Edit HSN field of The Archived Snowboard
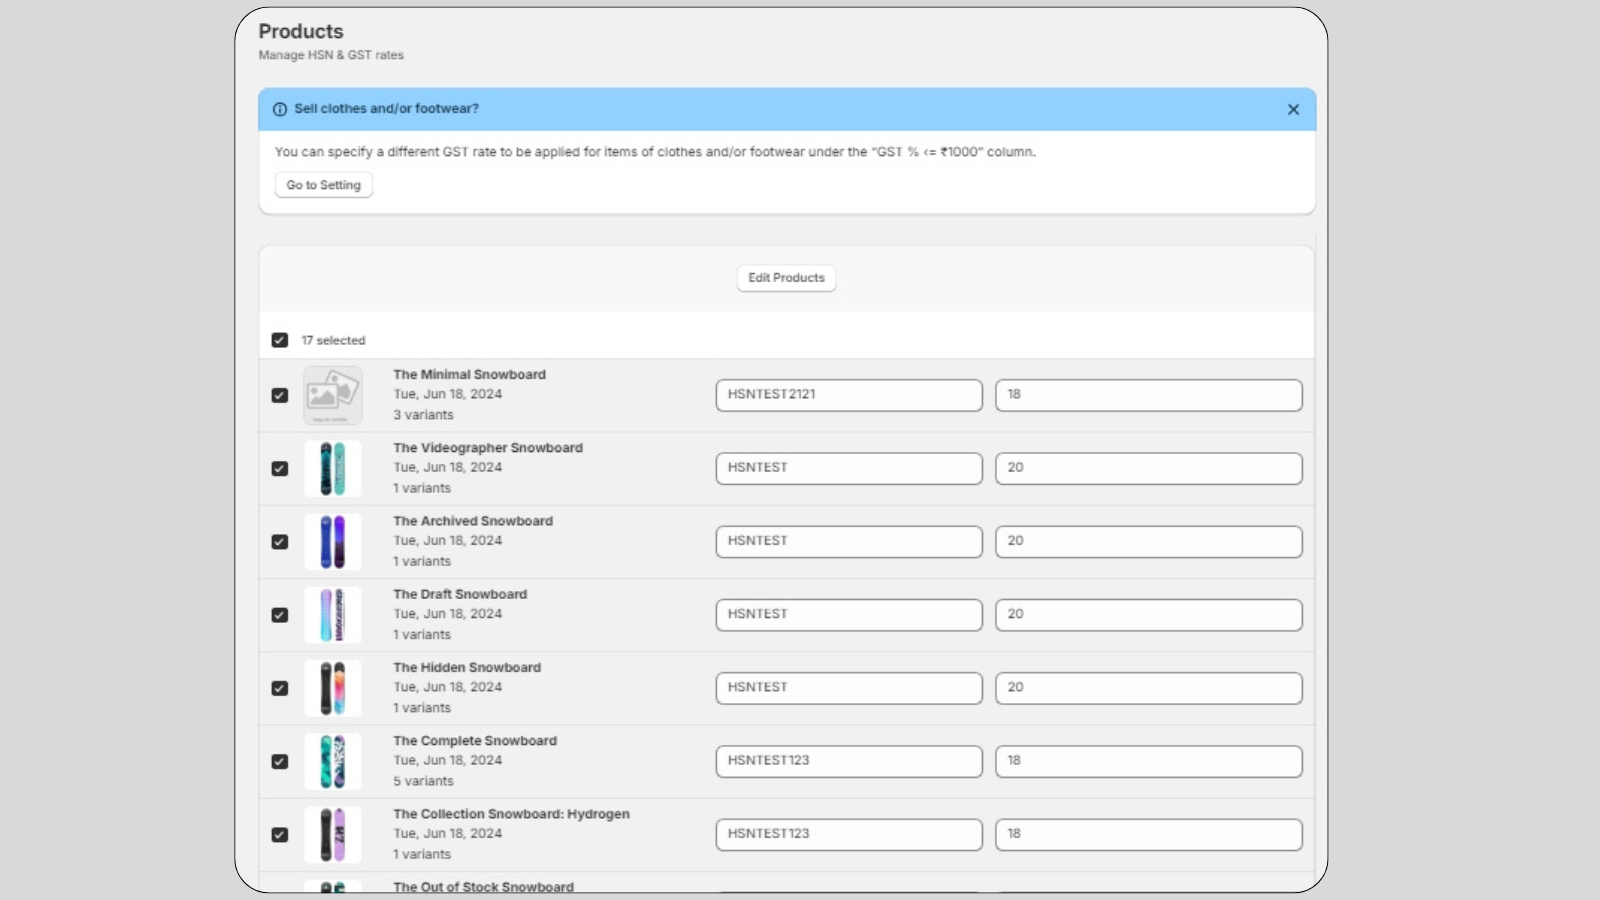Image resolution: width=1600 pixels, height=900 pixels. point(849,541)
